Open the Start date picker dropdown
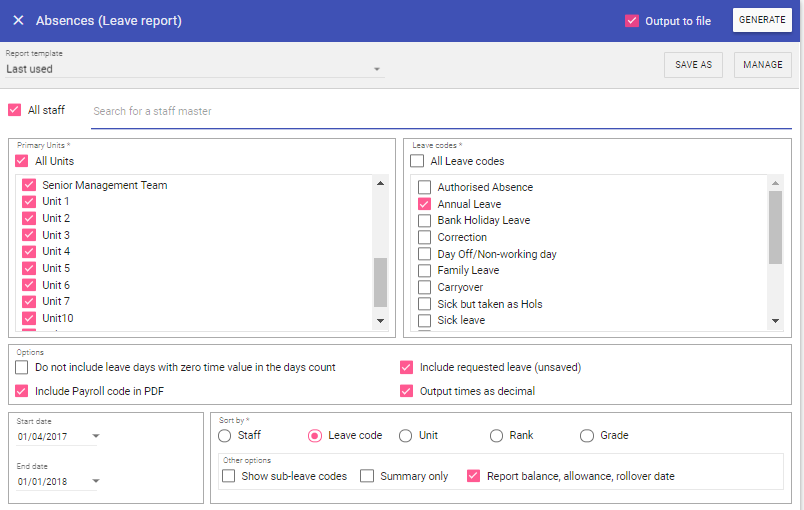 pos(96,437)
